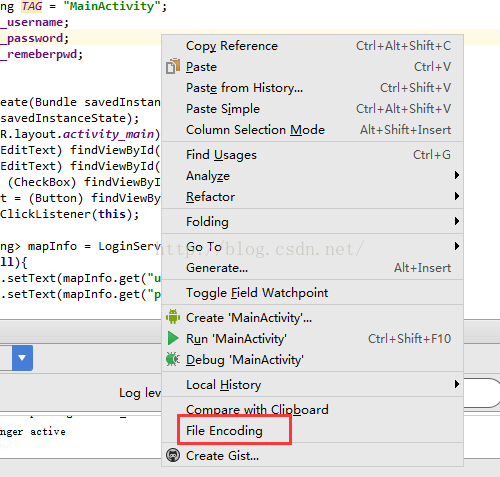Click the _password field in the code

[x=31, y=39]
